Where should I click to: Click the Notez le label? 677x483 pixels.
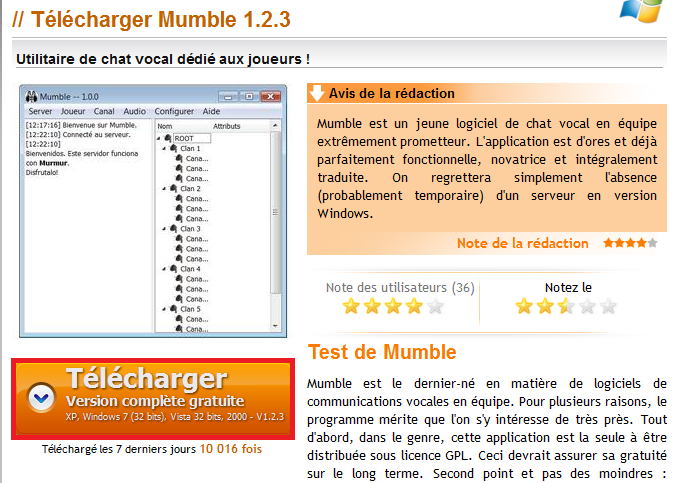(x=568, y=287)
